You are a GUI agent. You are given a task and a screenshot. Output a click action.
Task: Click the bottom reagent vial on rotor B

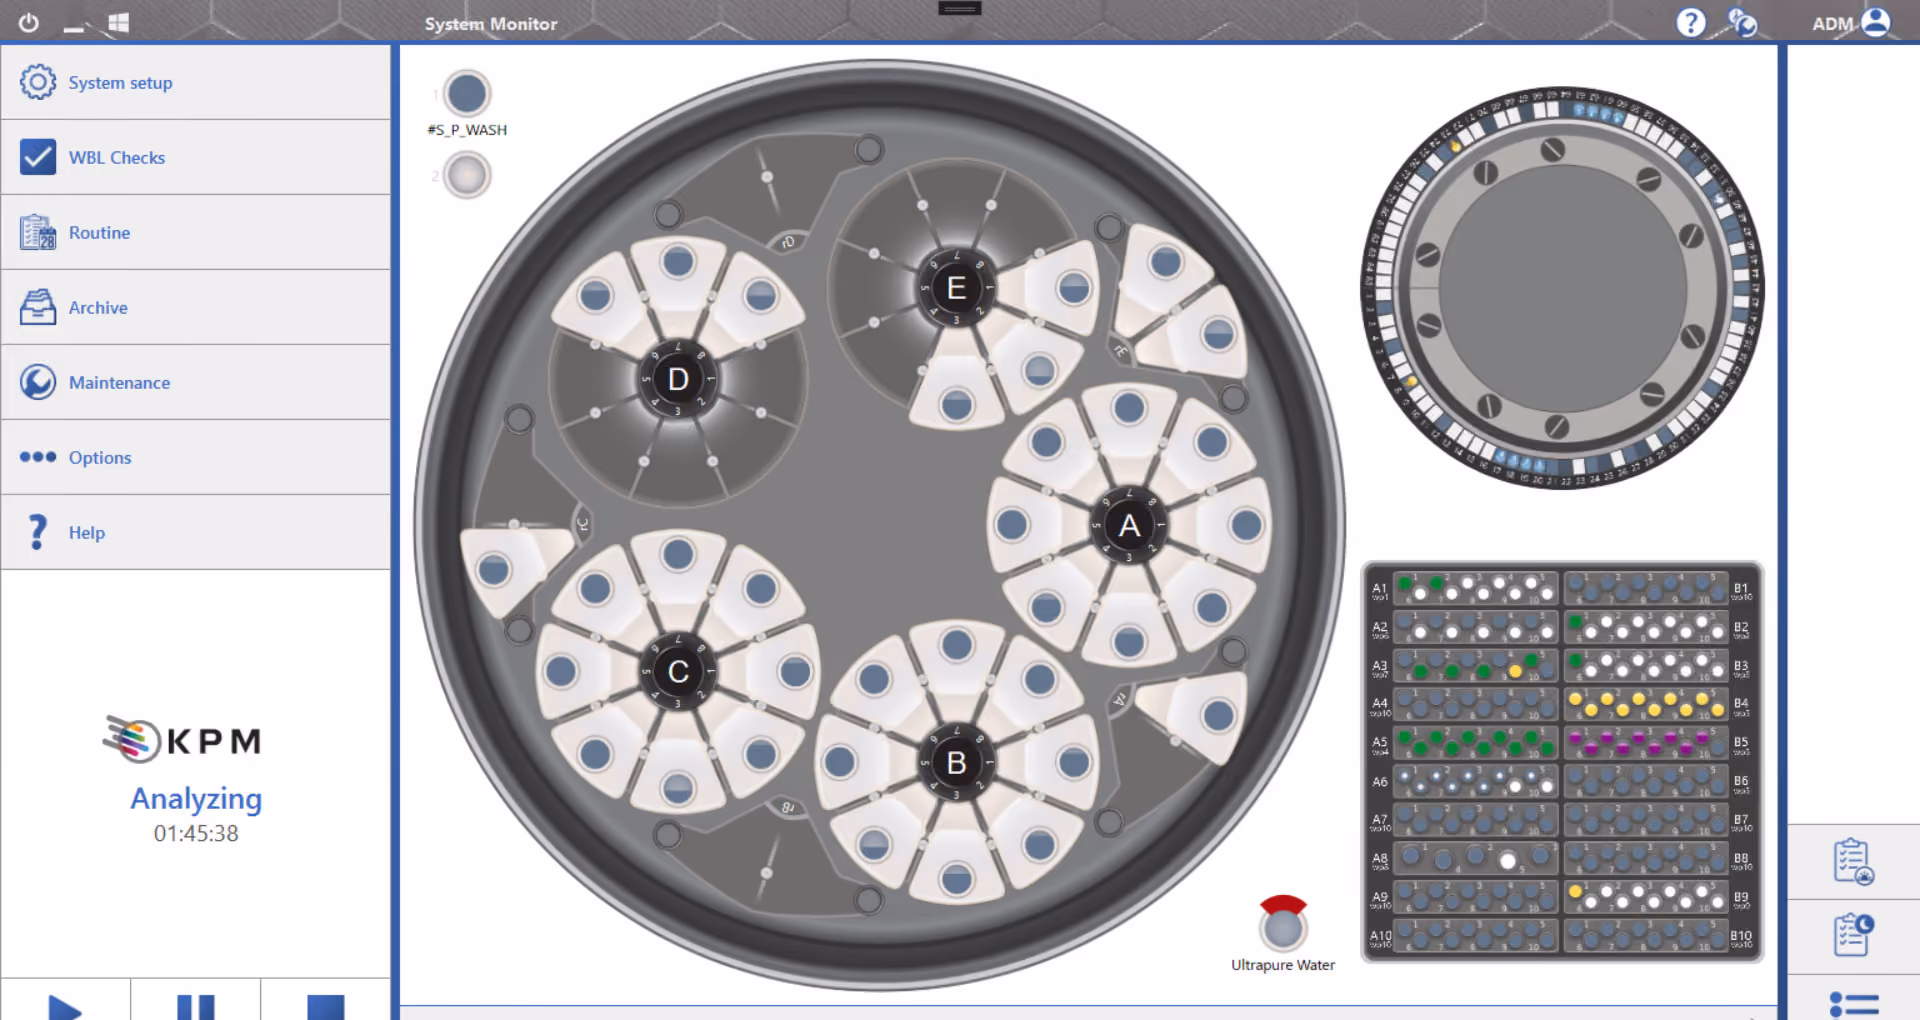(x=956, y=880)
